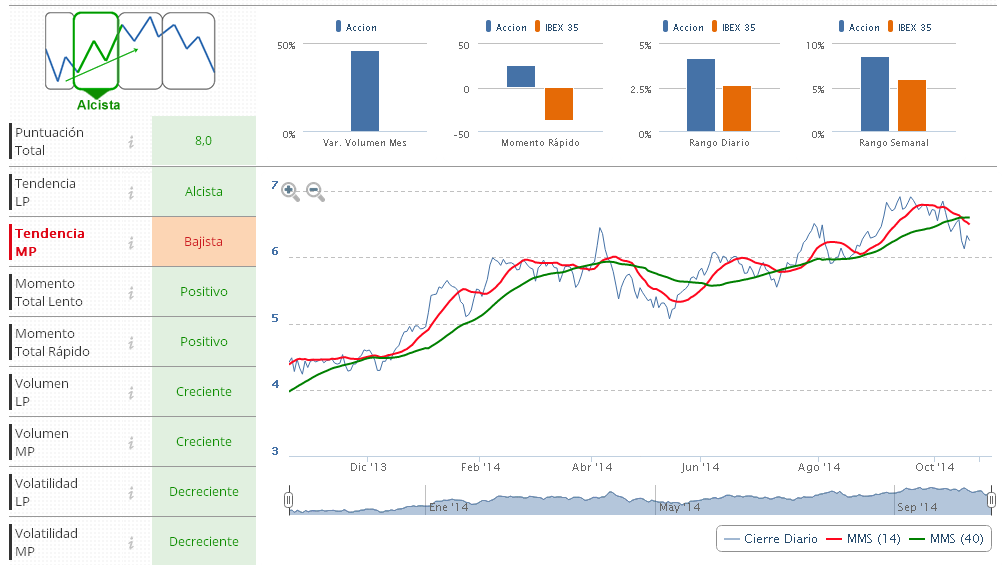
Task: Show info for Volumen MP row
Action: coord(131,442)
